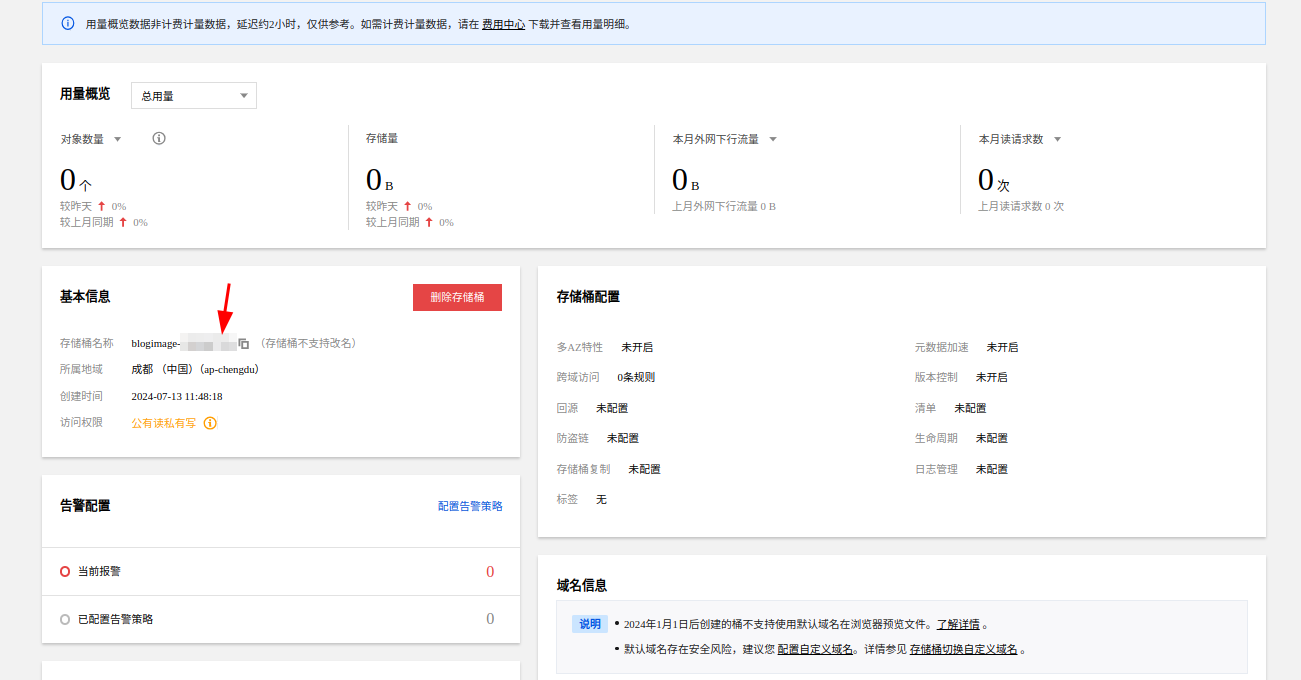The width and height of the screenshot is (1301, 680).
Task: Click the gray circle icon beside 已配置告警策略
Action: tap(65, 619)
